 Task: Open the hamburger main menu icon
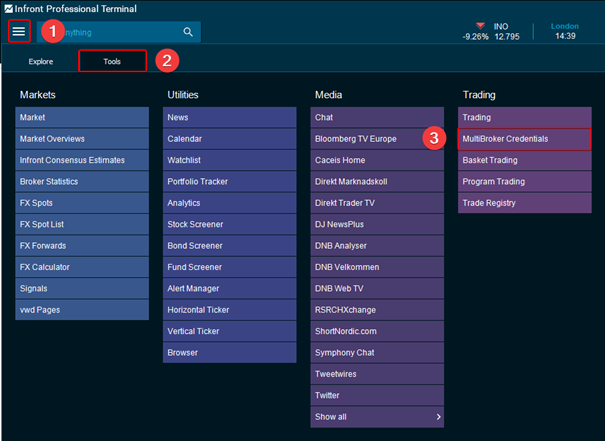19,31
